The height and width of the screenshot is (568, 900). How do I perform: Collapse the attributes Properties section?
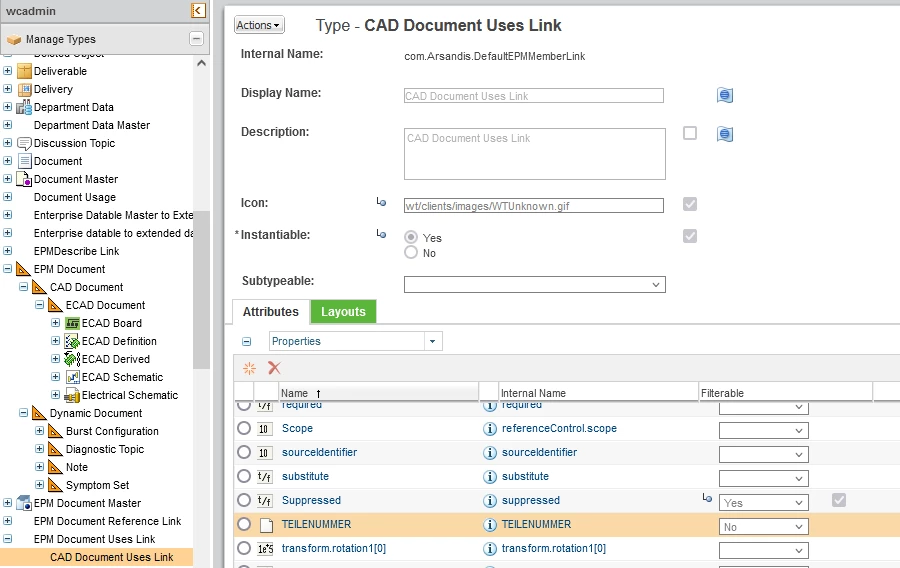point(247,342)
